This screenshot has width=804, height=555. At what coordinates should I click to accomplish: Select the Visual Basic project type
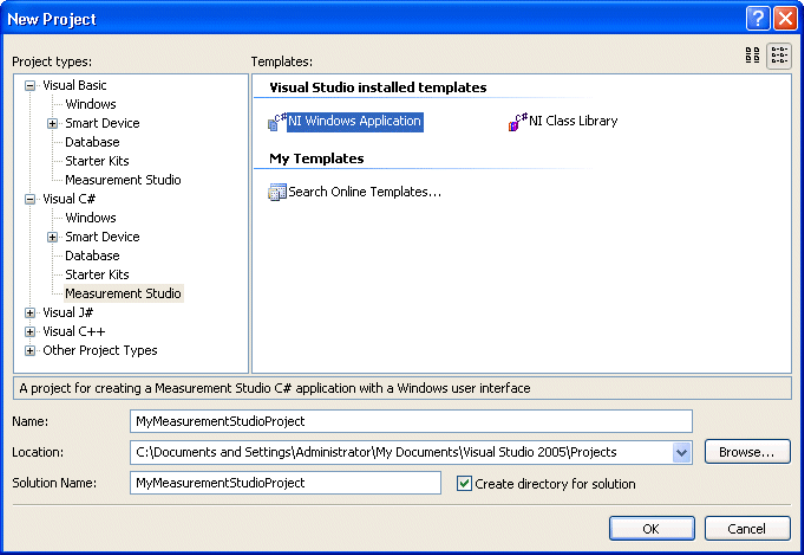(x=75, y=85)
